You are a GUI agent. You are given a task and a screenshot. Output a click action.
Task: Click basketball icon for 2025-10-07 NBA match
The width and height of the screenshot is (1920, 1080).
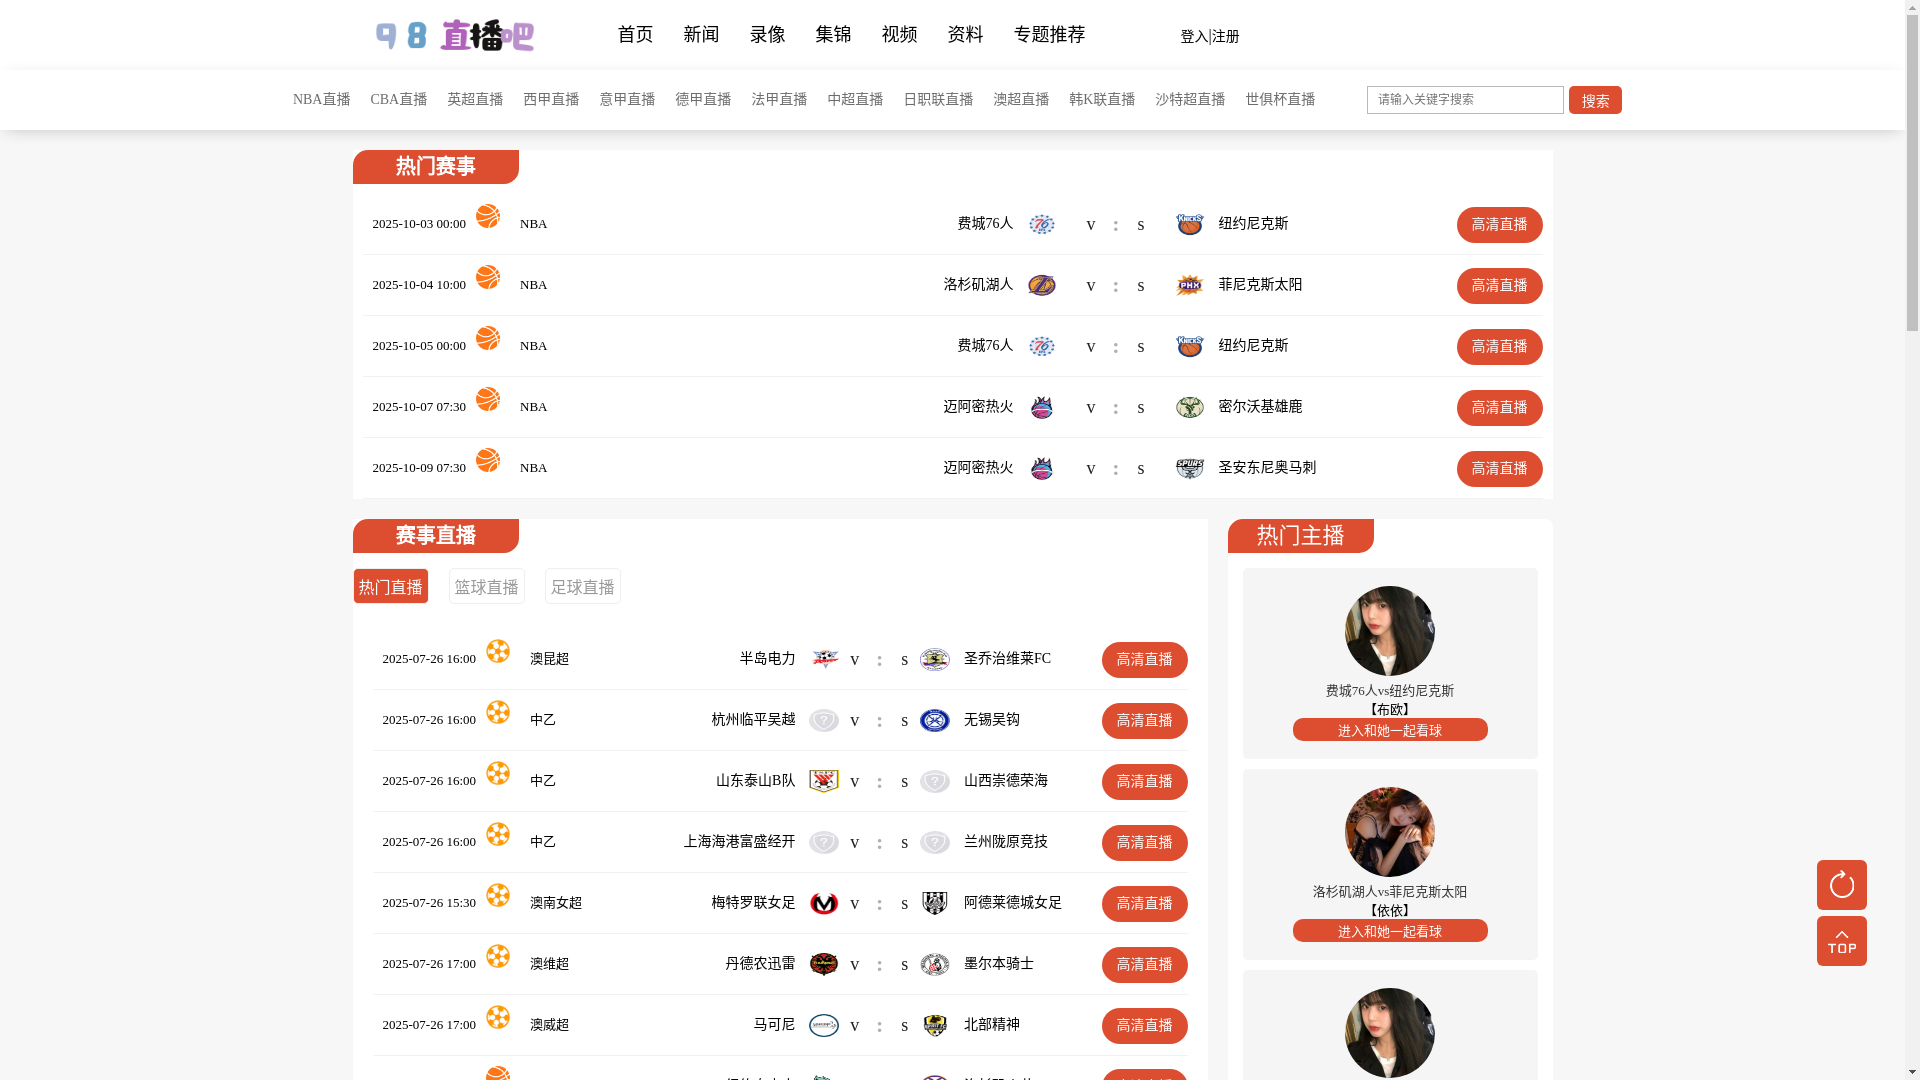click(x=488, y=399)
